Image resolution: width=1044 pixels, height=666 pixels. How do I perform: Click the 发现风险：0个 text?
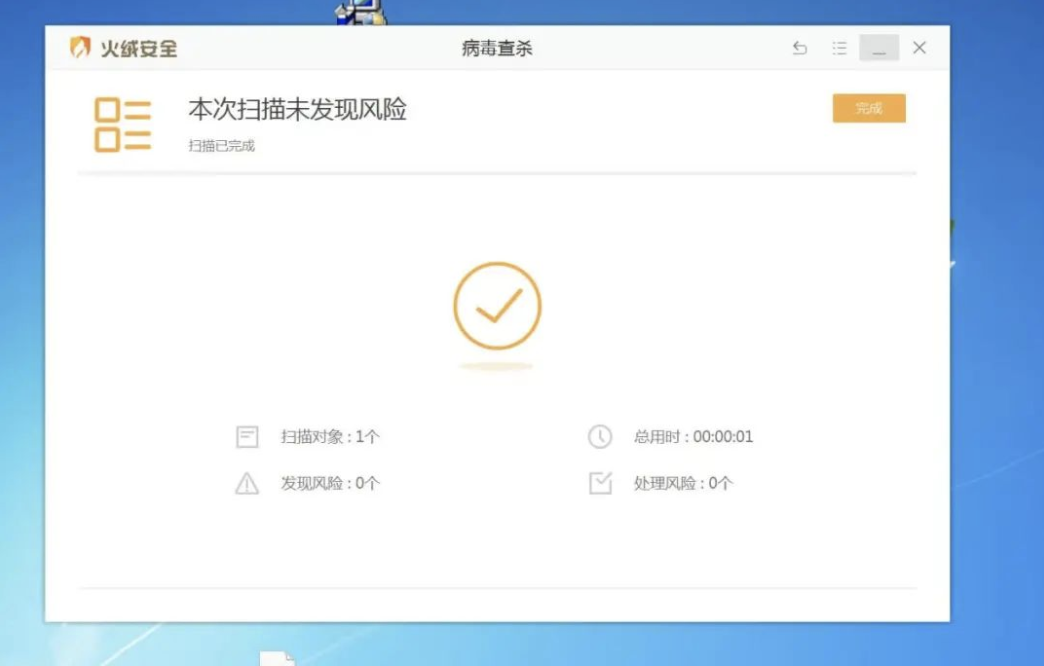coord(330,484)
